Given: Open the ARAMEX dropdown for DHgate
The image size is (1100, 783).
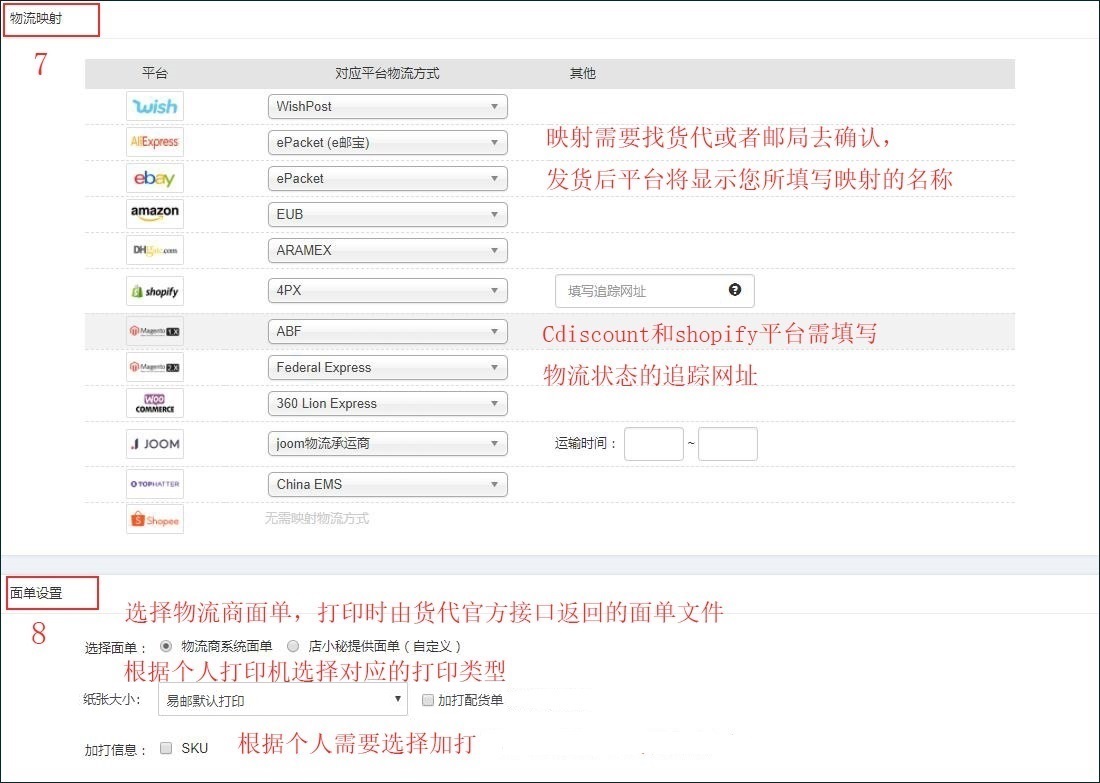Looking at the screenshot, I should tap(387, 250).
